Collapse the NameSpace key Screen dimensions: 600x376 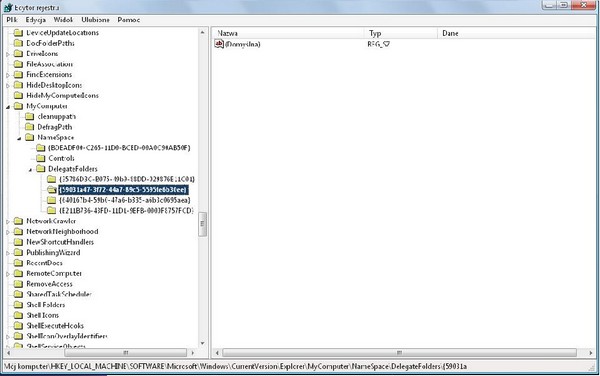tap(19, 138)
